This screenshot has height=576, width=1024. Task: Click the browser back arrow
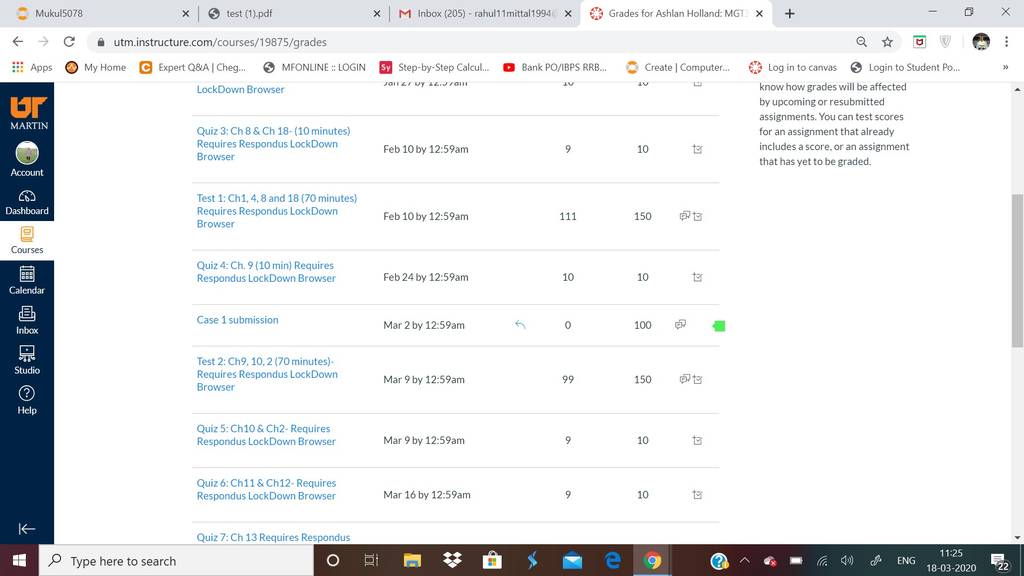tap(18, 42)
